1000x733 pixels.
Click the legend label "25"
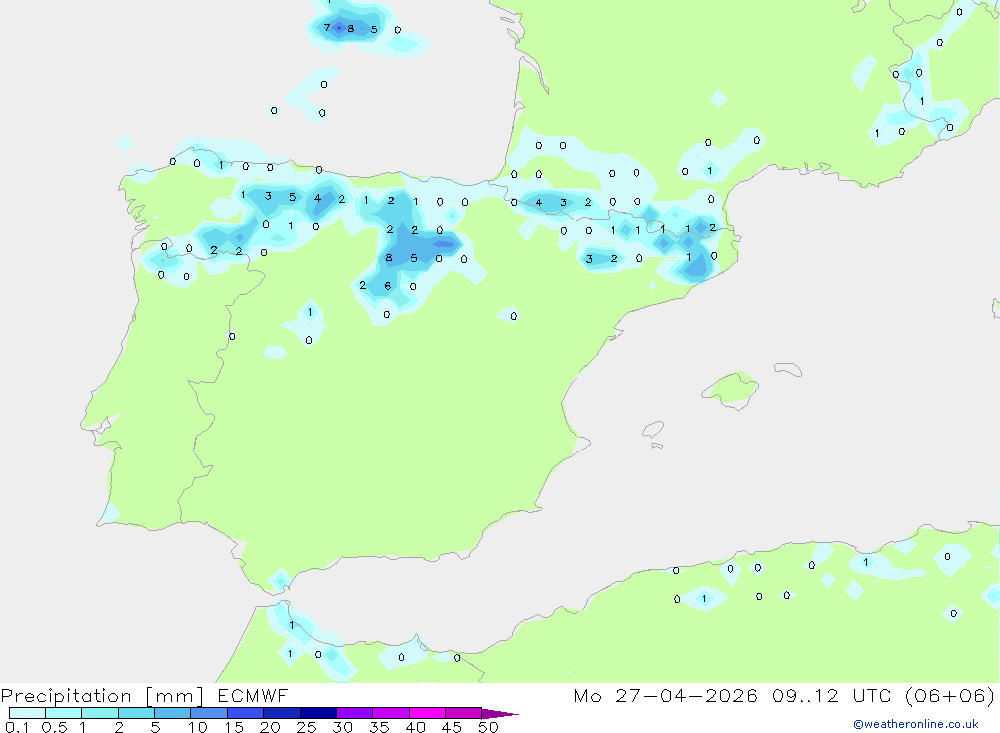(x=306, y=727)
